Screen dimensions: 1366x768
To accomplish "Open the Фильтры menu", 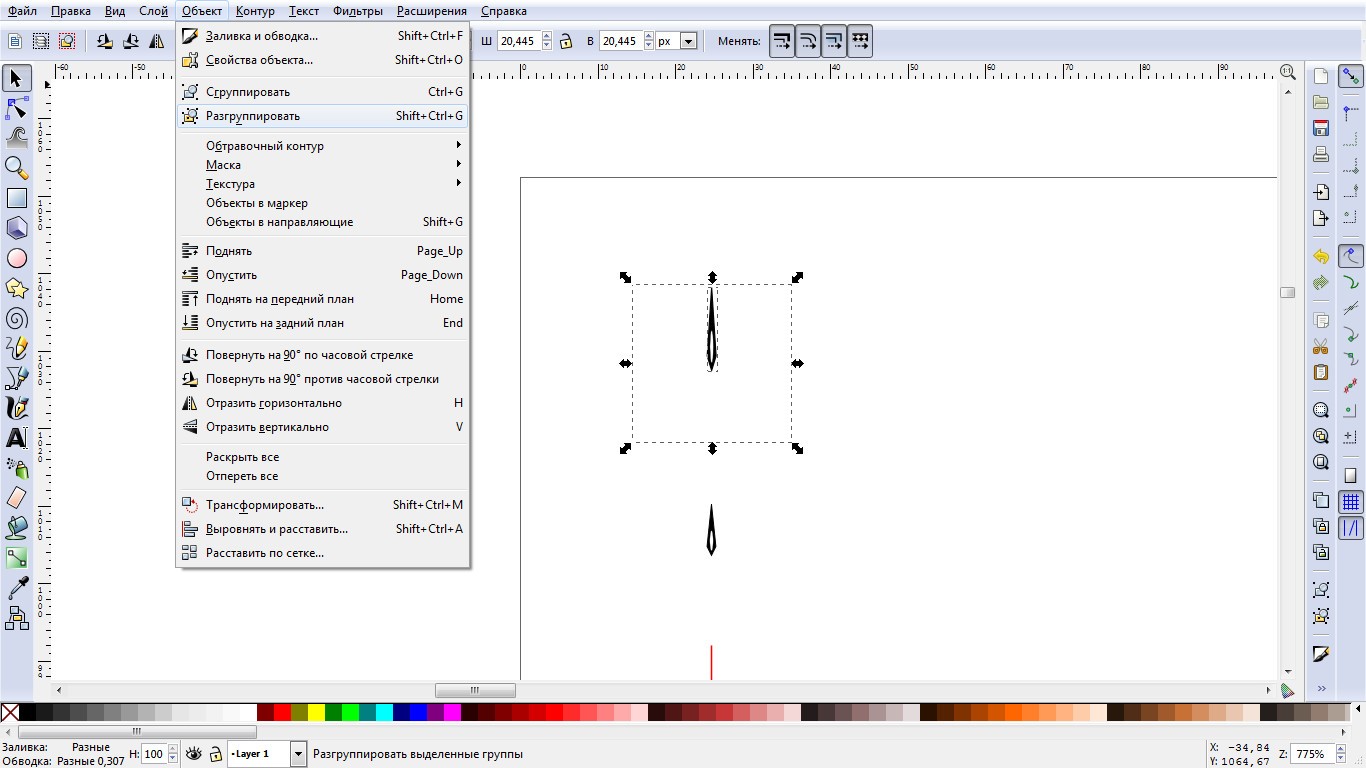I will [x=357, y=11].
